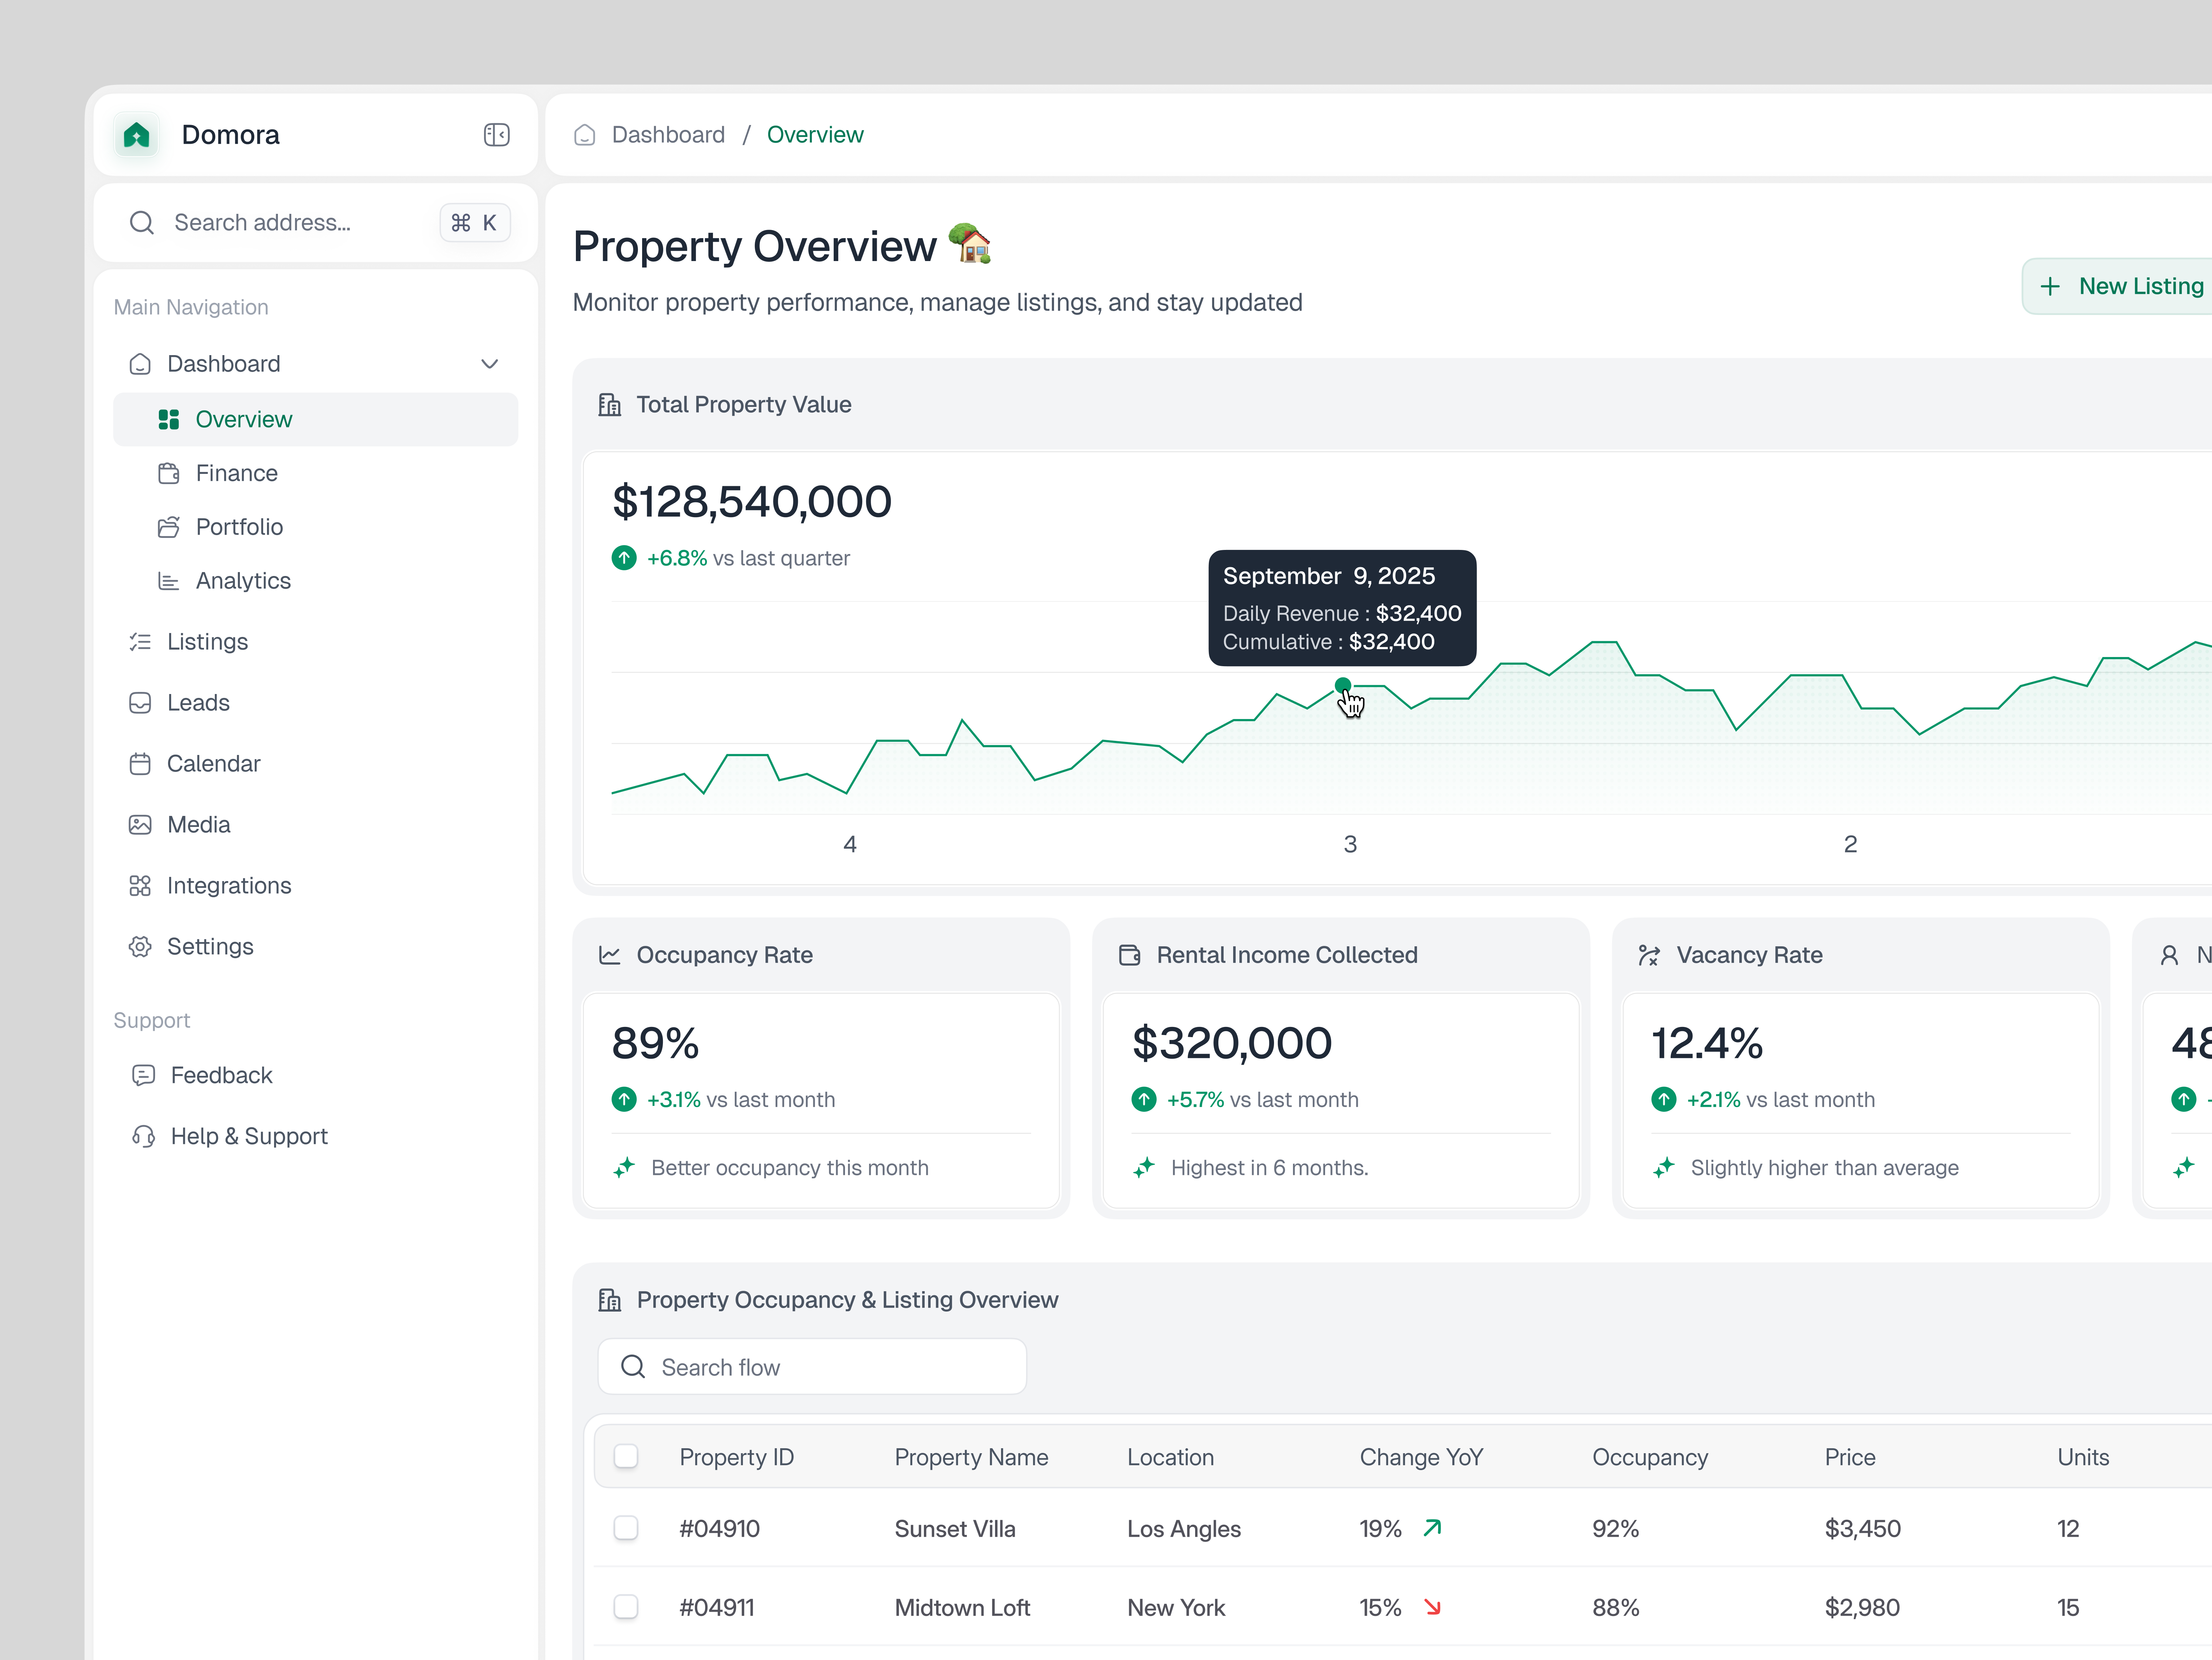Open the Settings menu entry
The width and height of the screenshot is (2212, 1660).
click(x=210, y=946)
